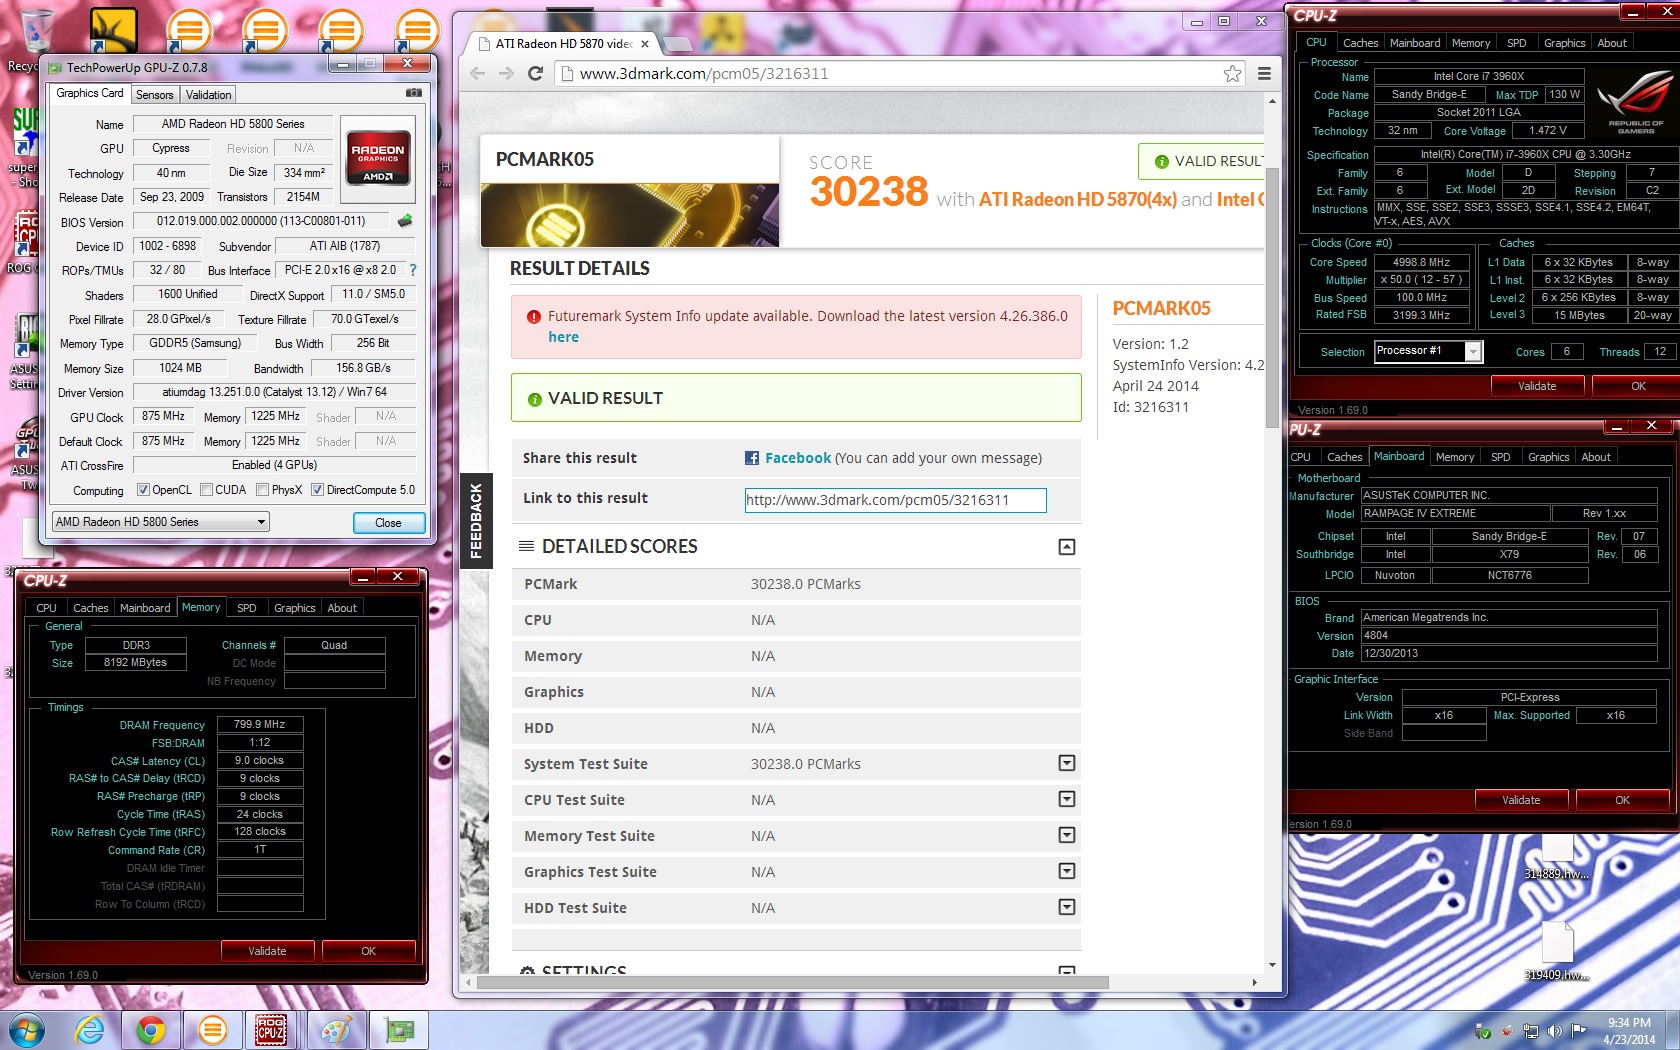Viewport: 1680px width, 1050px height.
Task: Open the Paint taskbar icon
Action: click(336, 1030)
